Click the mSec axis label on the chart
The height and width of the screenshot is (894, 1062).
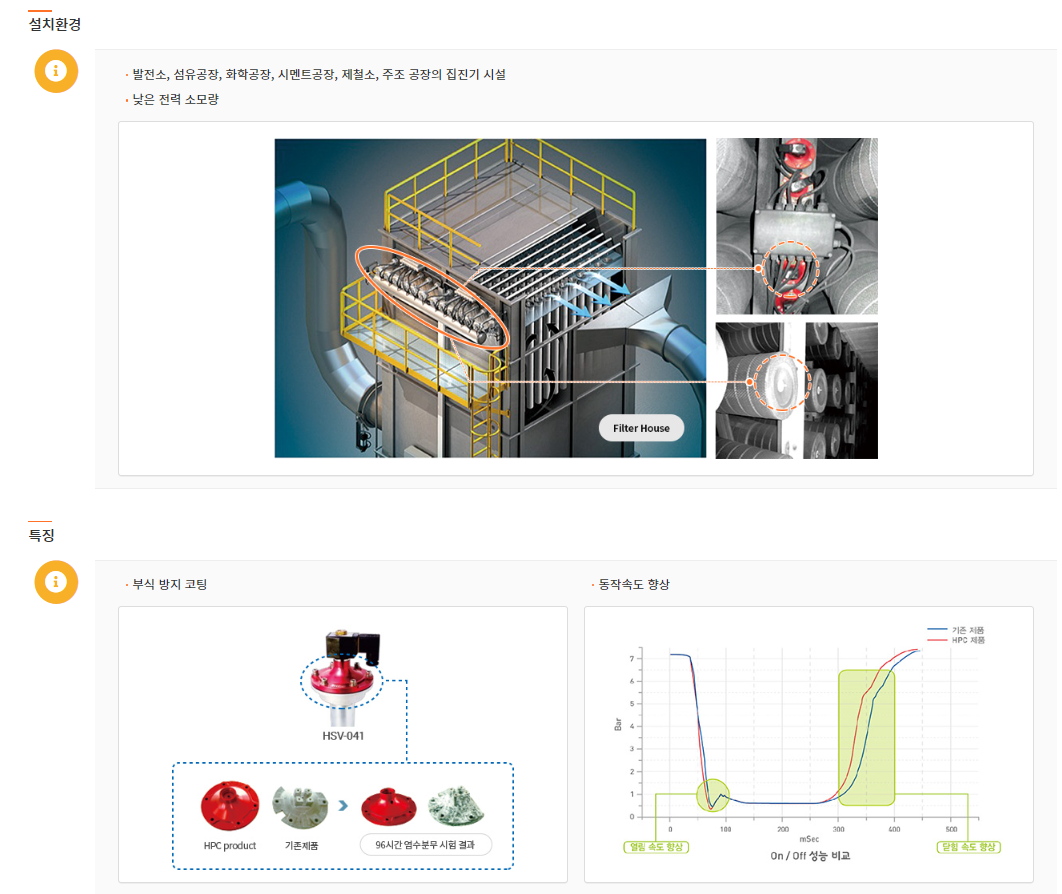[809, 838]
